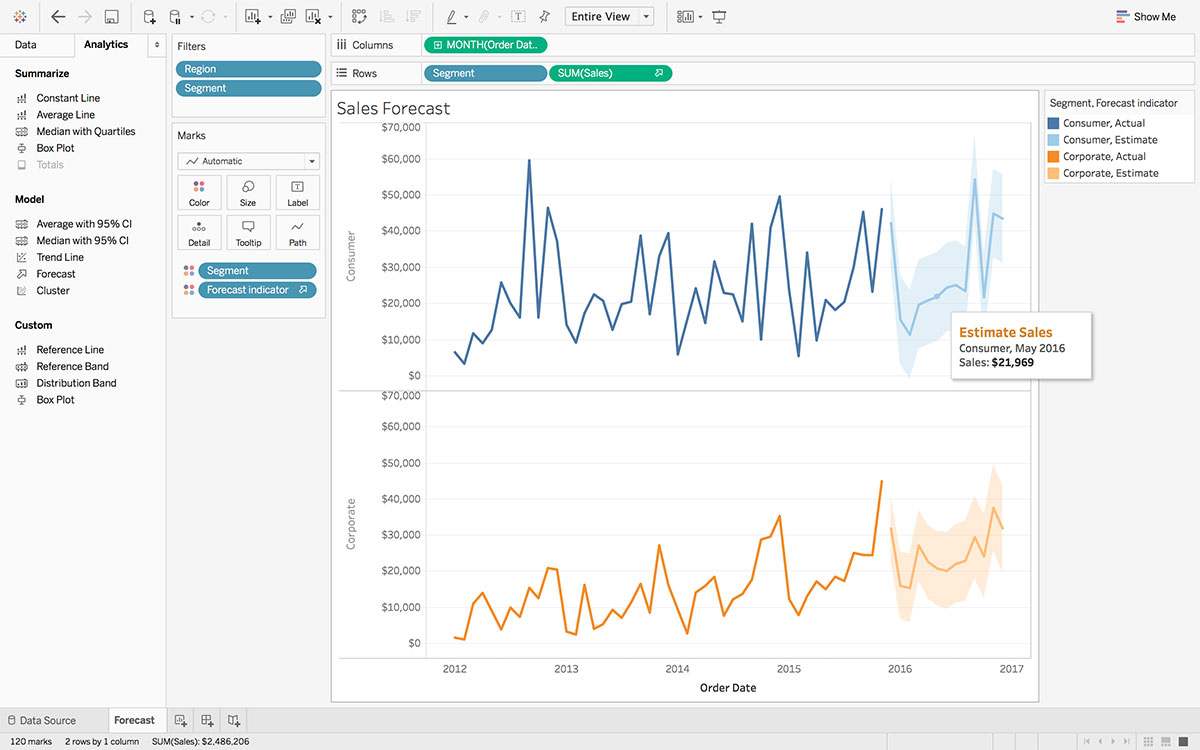Open the Size marks card button
This screenshot has height=750, width=1200.
click(x=248, y=193)
